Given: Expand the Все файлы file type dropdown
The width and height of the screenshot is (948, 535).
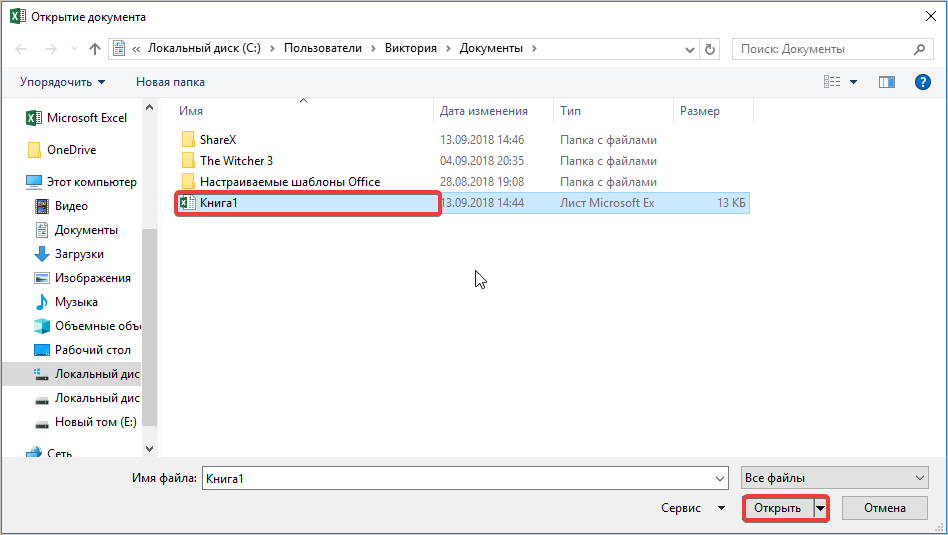Looking at the screenshot, I should pyautogui.click(x=835, y=478).
